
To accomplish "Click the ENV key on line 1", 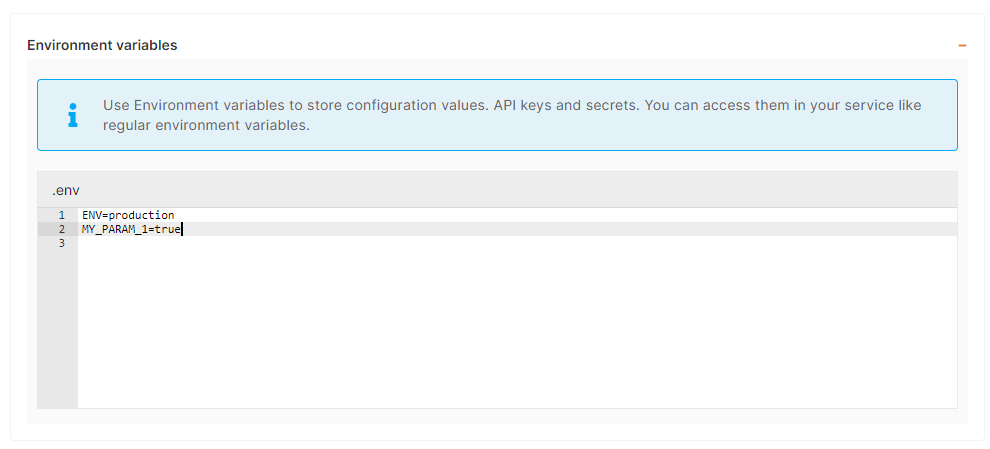I will point(92,215).
